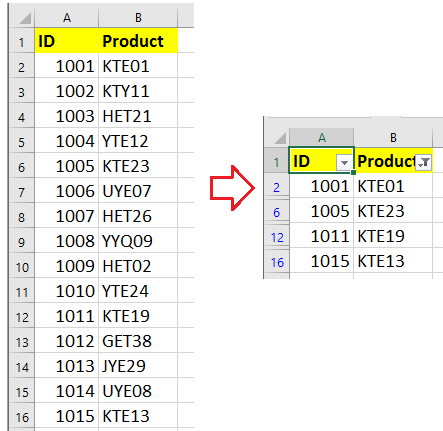Select the yellow Product header in left sheet

point(138,41)
